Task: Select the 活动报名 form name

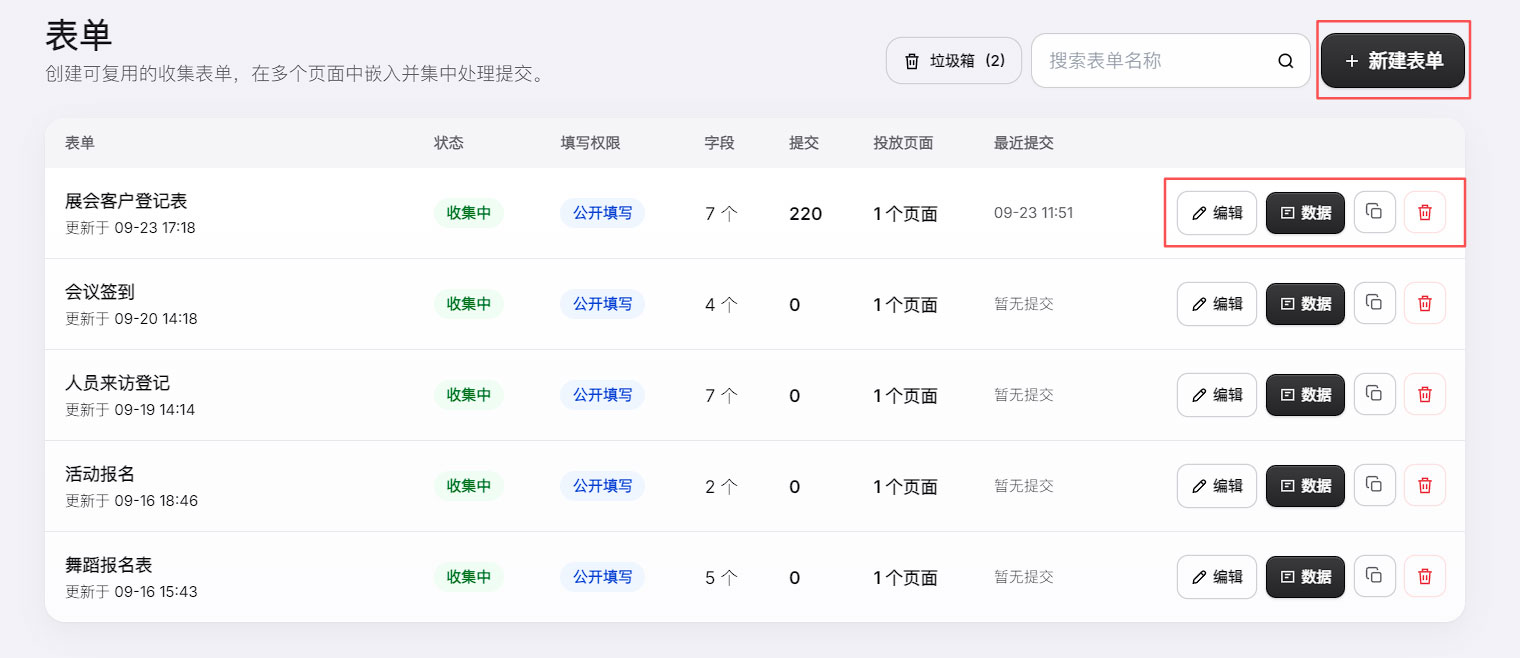Action: click(x=100, y=474)
